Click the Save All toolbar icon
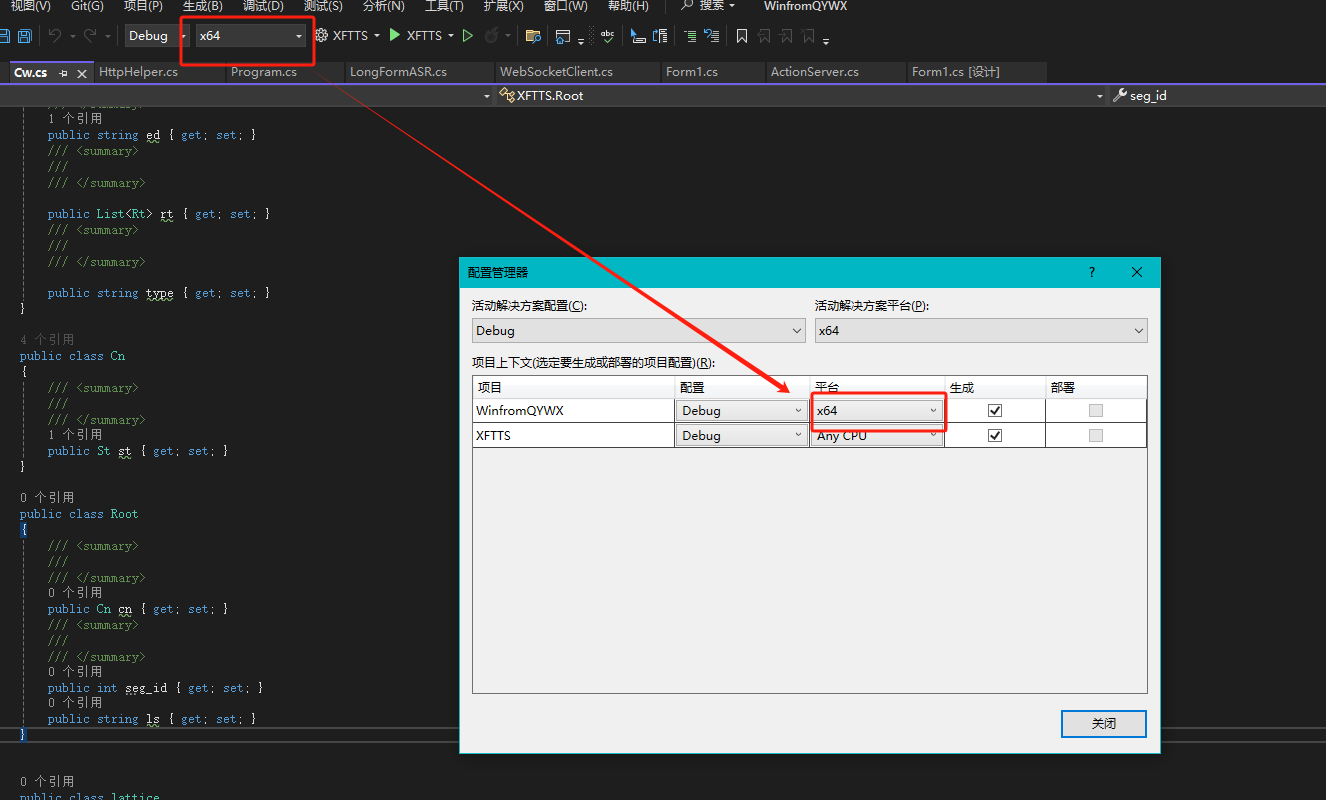The image size is (1326, 800). [24, 36]
